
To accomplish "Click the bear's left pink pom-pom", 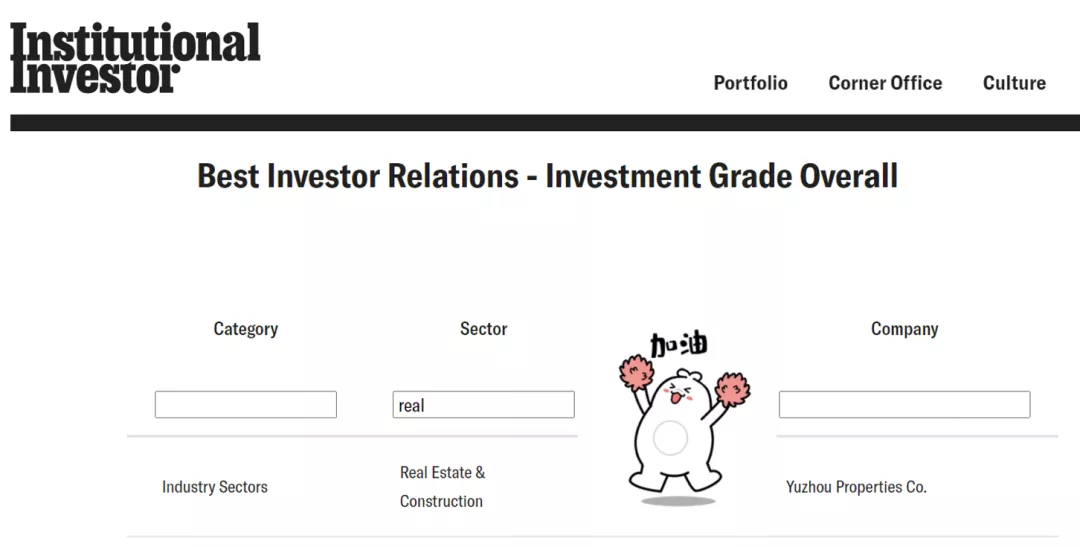I will pos(635,372).
